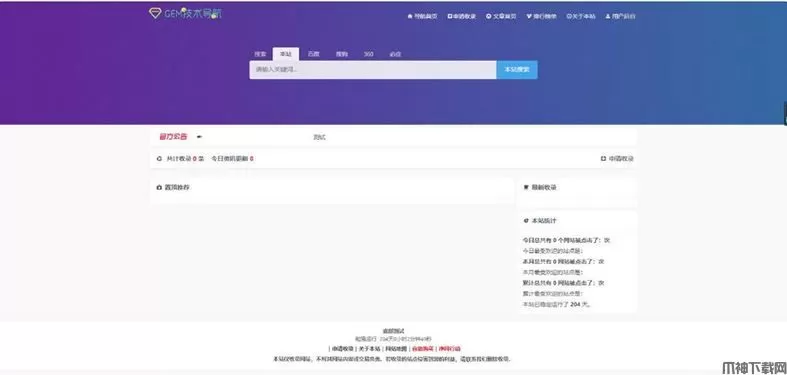Switch to the 360 search tab
The image size is (787, 375).
point(368,54)
